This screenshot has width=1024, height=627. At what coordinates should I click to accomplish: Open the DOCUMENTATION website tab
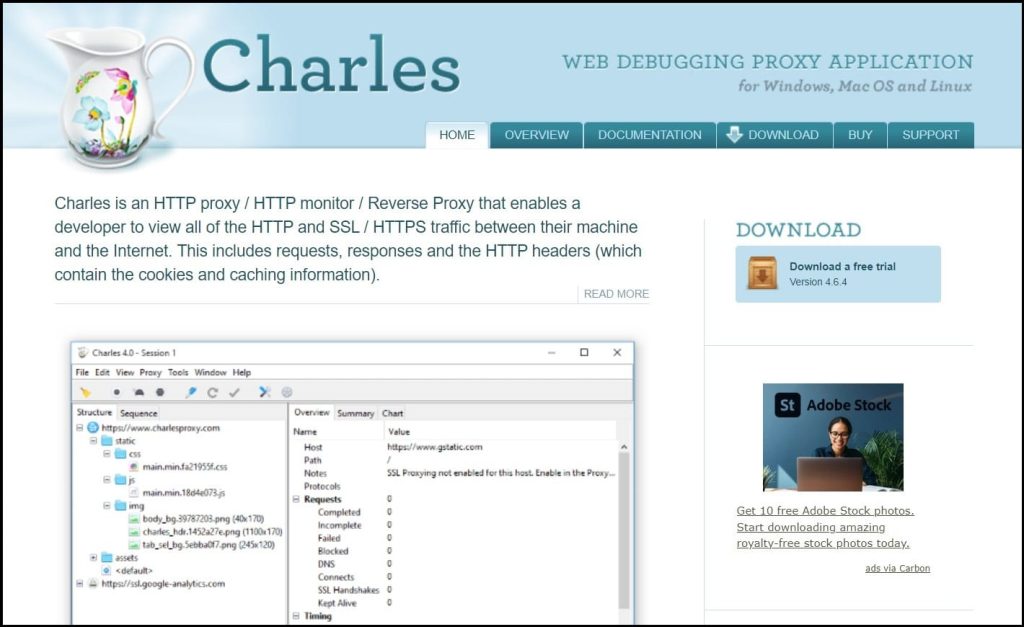click(650, 135)
